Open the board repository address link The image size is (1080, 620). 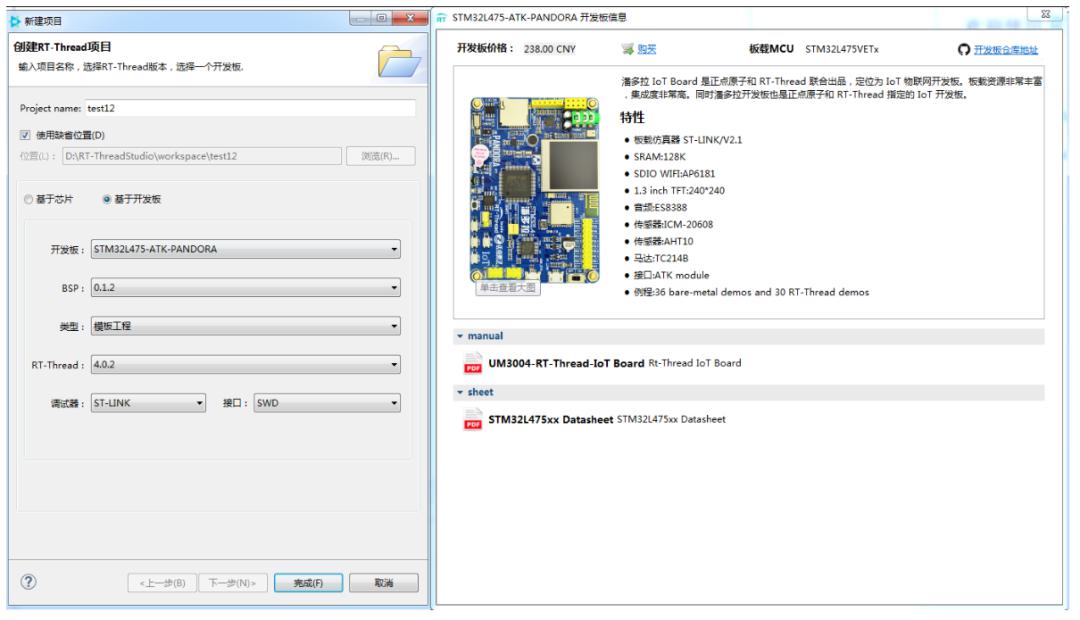(x=1006, y=50)
